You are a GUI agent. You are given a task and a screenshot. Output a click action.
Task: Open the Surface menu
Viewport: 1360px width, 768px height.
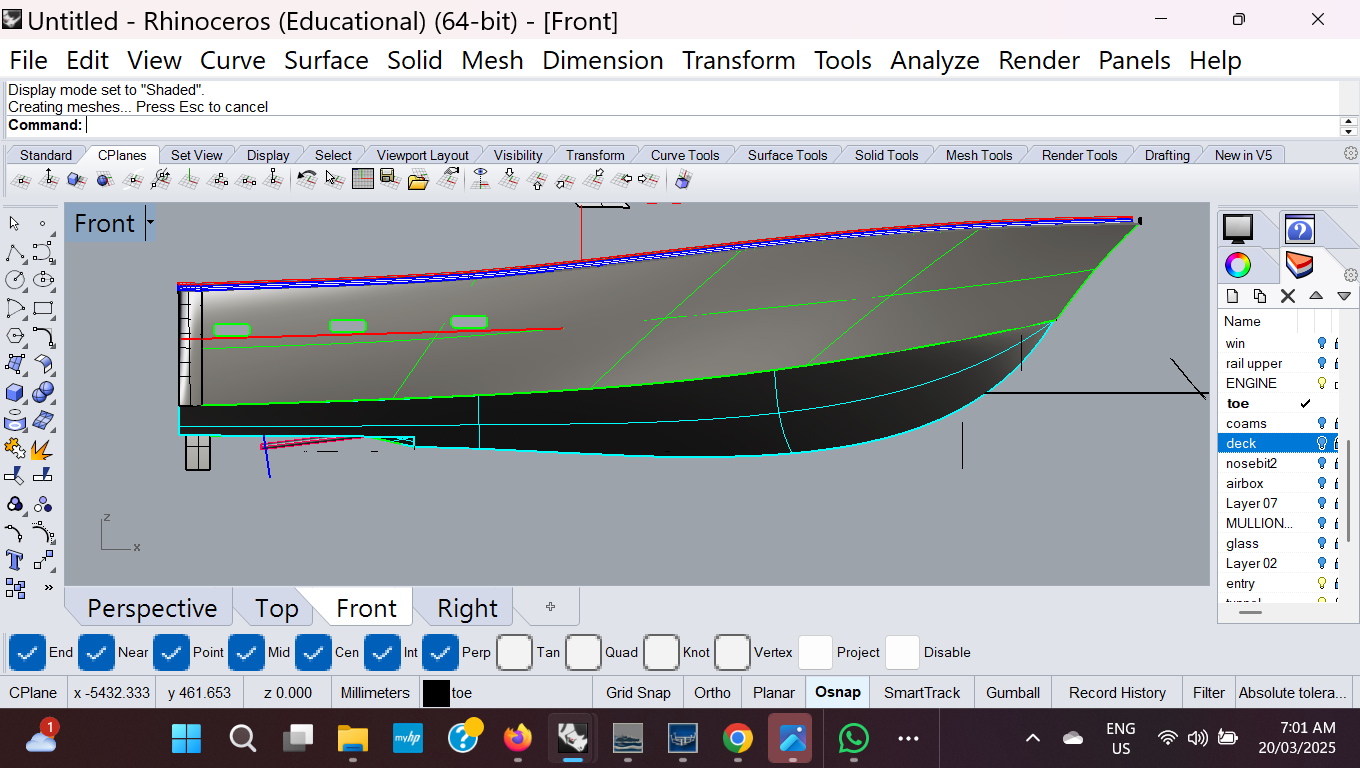tap(326, 60)
